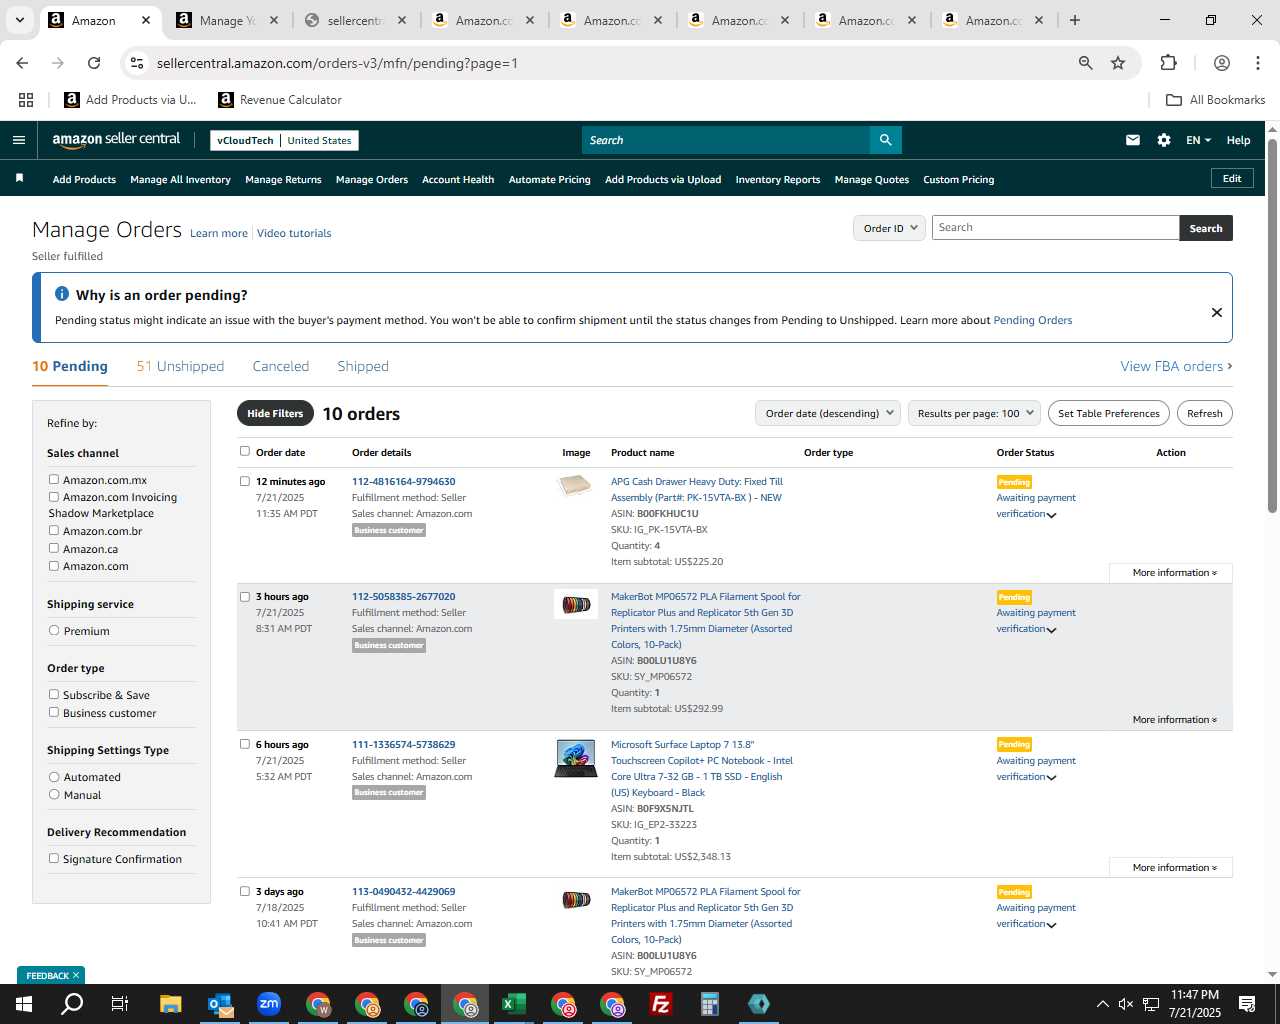Select the Automated shipping settings radio
Screen dimensions: 1280x1024
[x=54, y=777]
